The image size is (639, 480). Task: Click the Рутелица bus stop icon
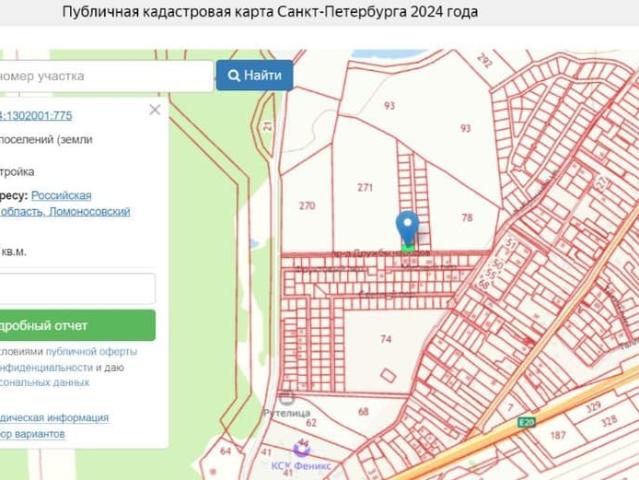coord(287,398)
